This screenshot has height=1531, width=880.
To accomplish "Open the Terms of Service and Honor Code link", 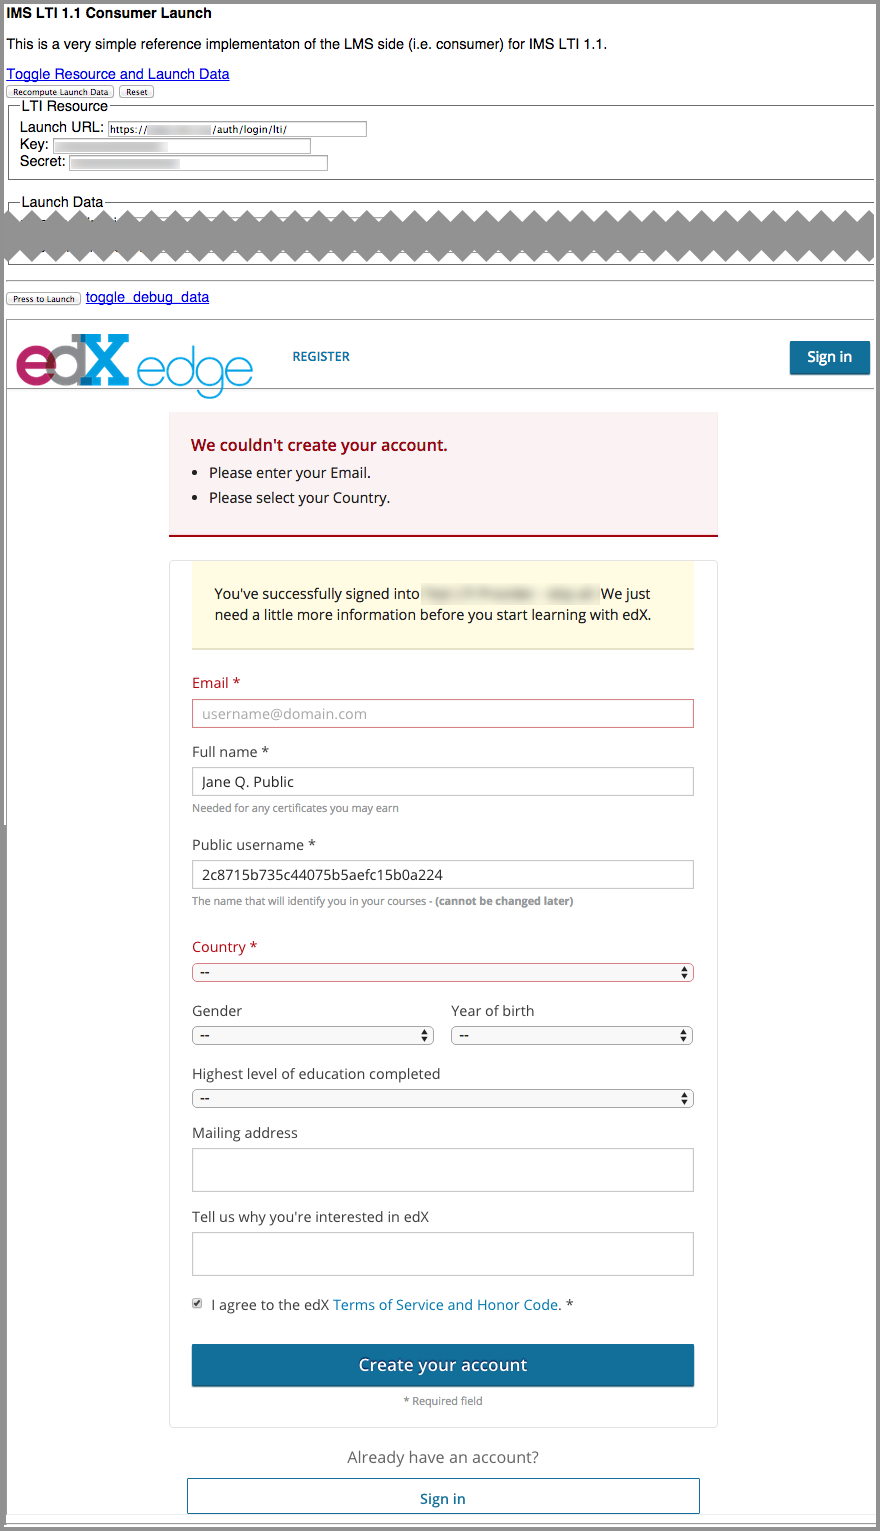I will coord(446,1305).
